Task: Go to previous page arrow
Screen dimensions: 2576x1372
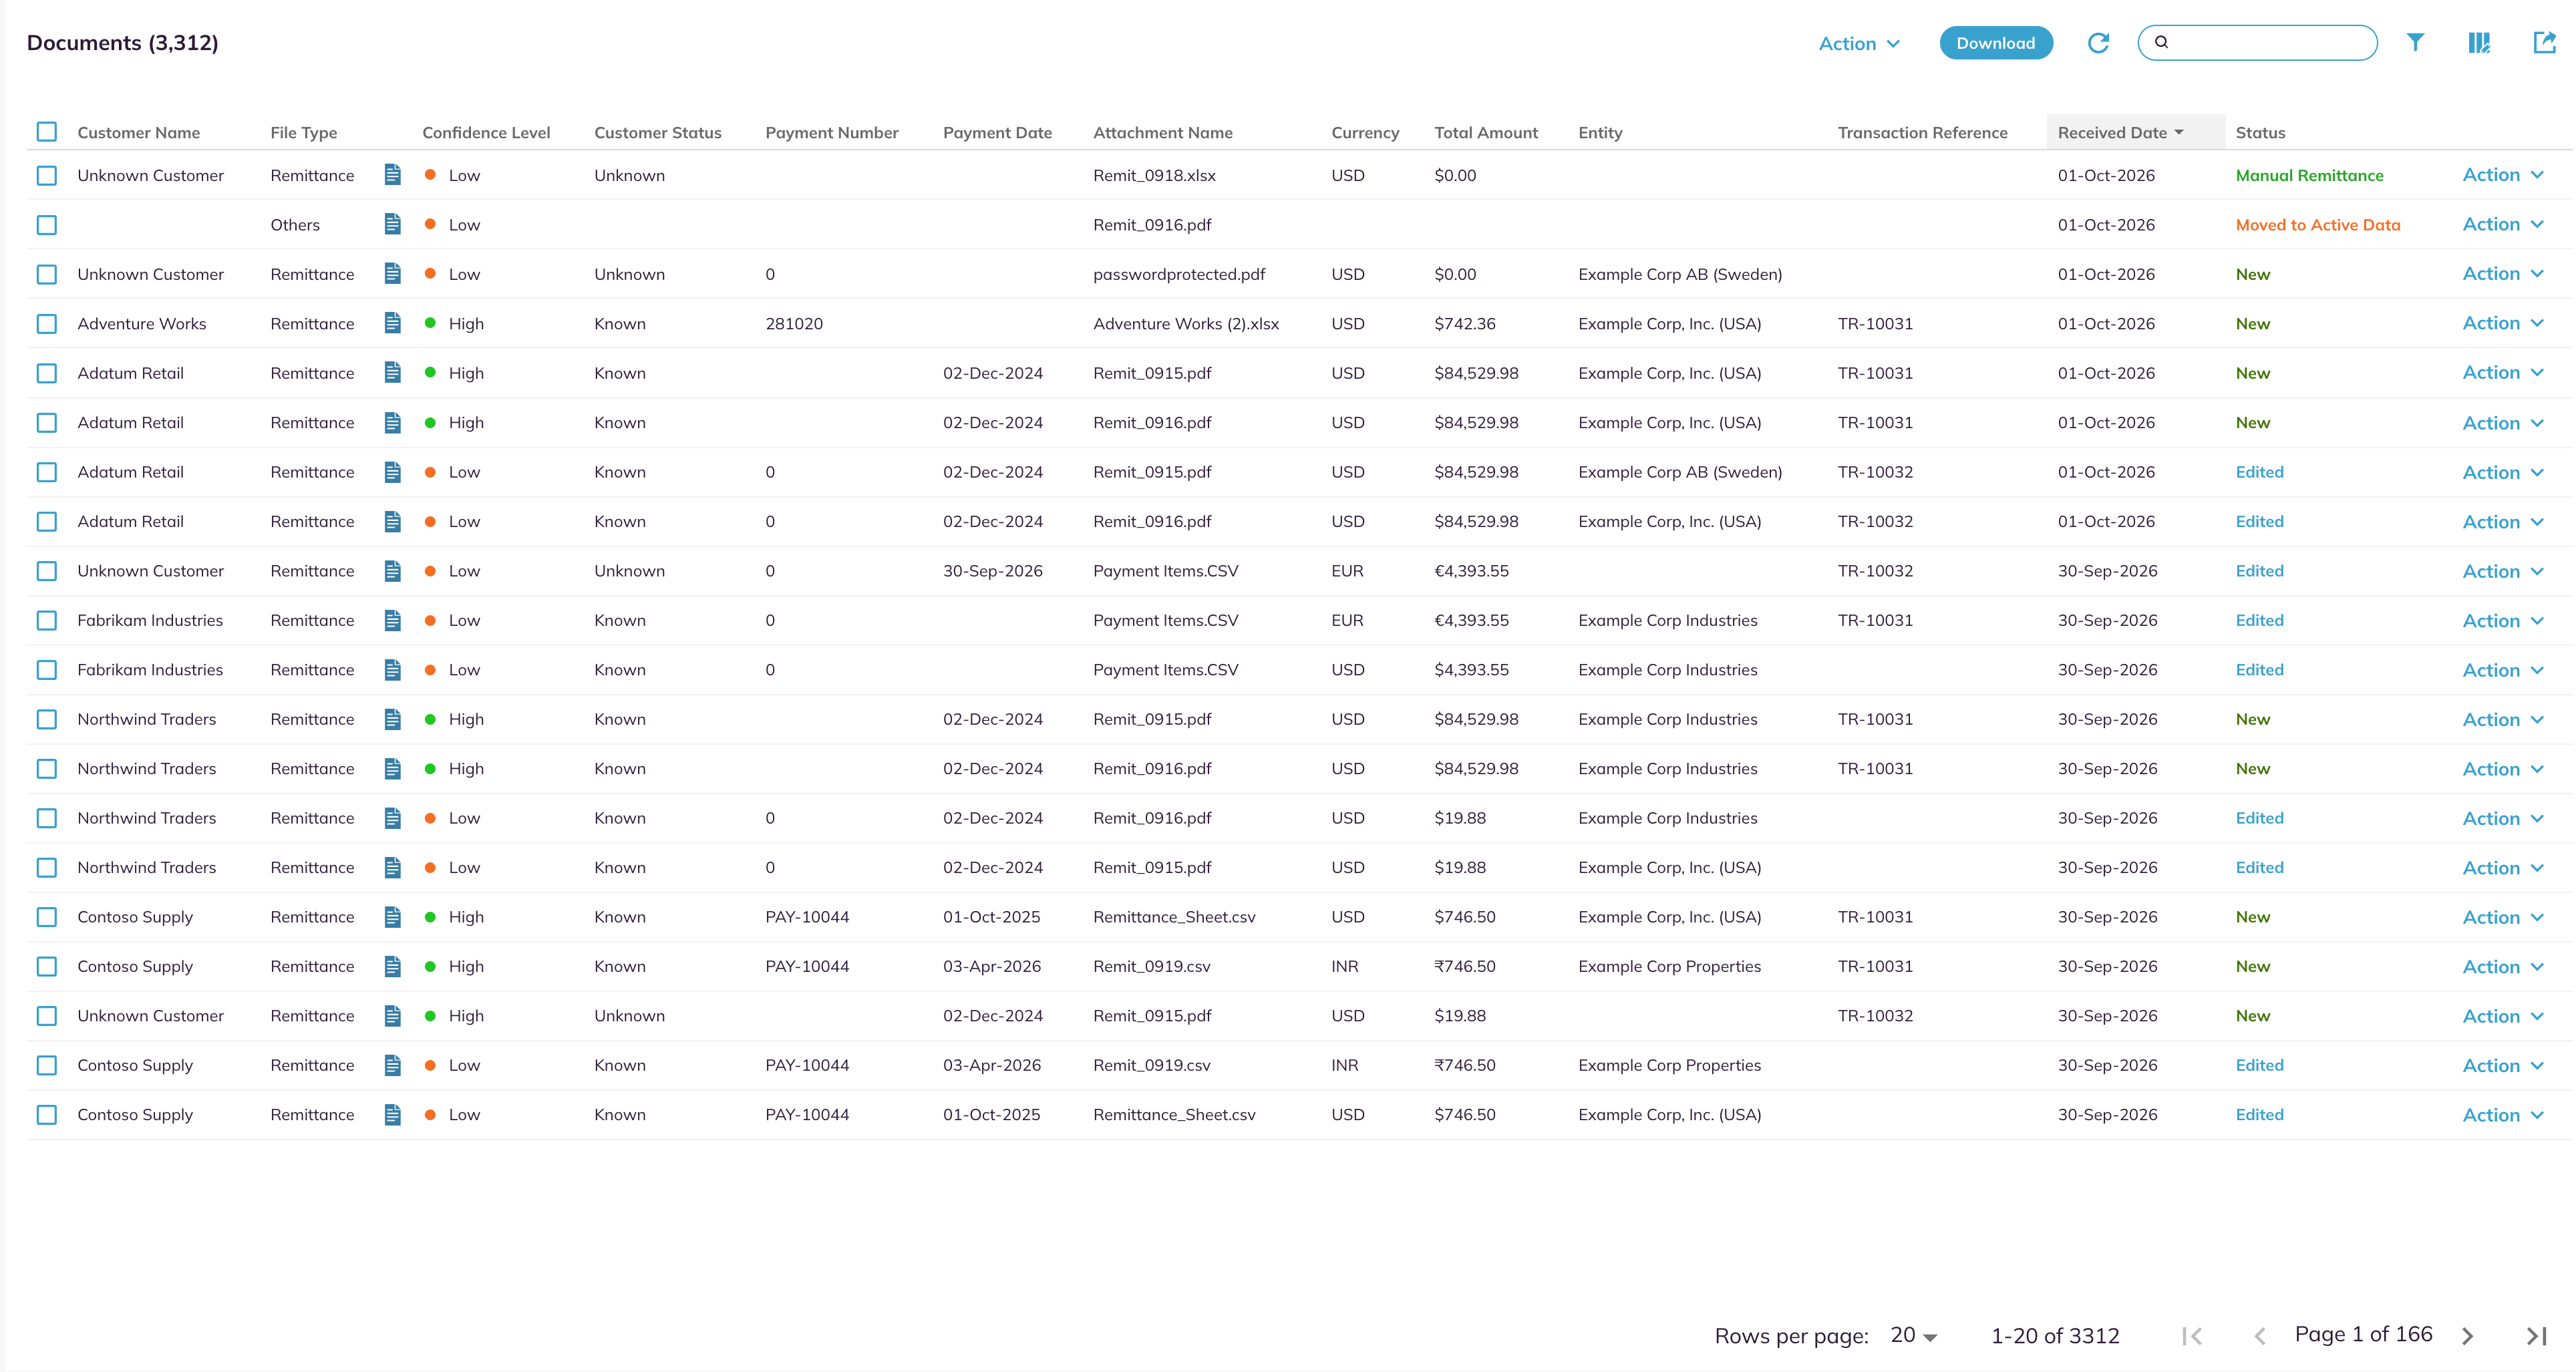Action: pyautogui.click(x=2260, y=1336)
